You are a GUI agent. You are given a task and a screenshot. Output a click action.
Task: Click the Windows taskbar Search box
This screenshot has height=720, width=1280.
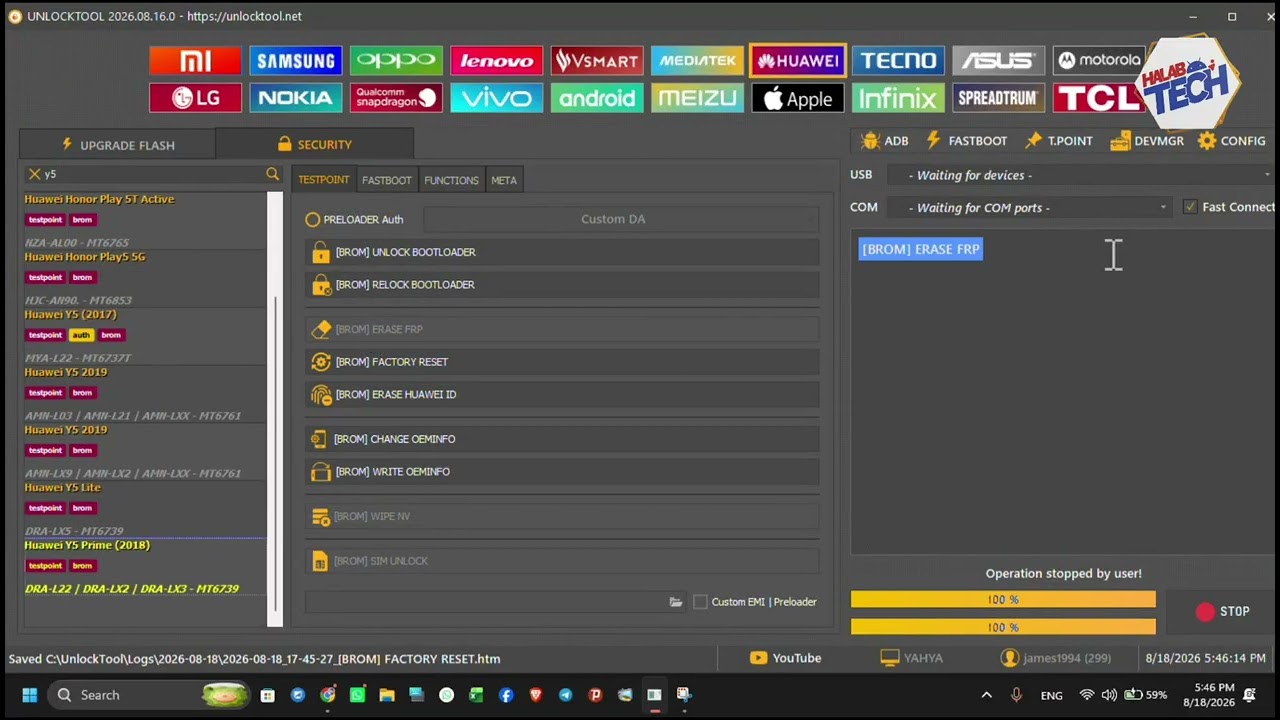coord(150,695)
